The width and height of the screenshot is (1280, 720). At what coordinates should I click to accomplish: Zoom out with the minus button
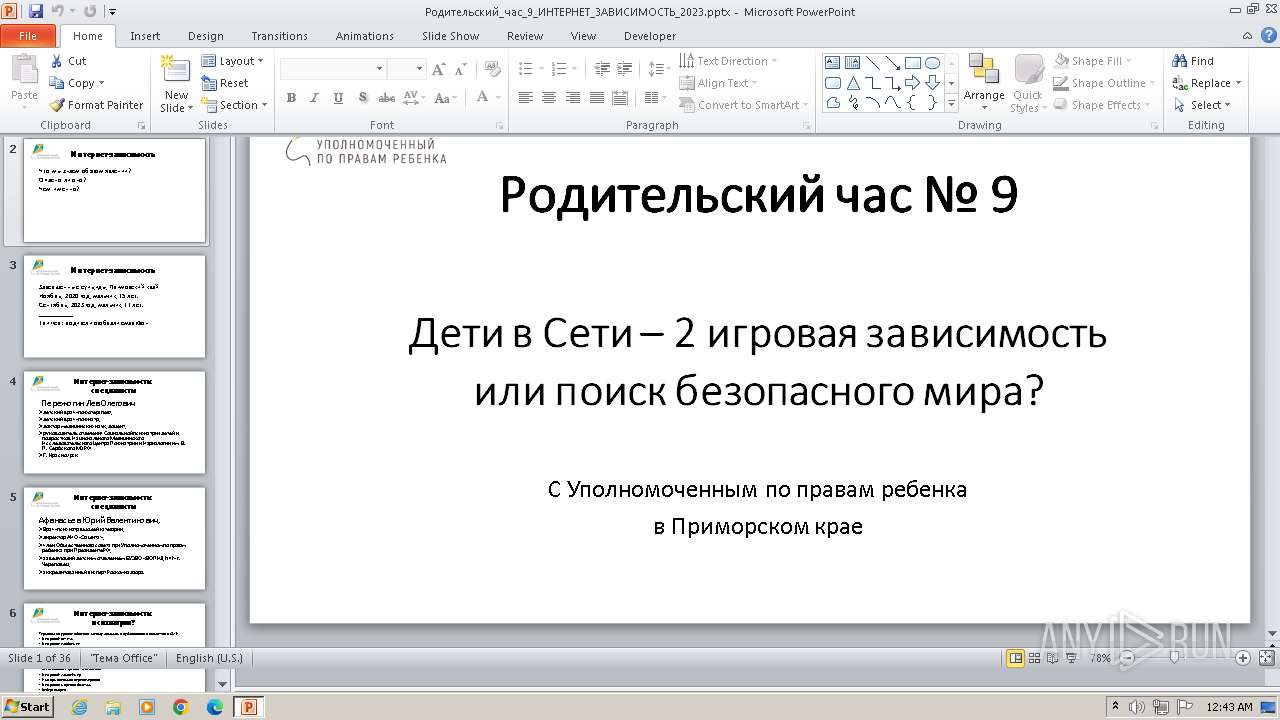click(1126, 658)
